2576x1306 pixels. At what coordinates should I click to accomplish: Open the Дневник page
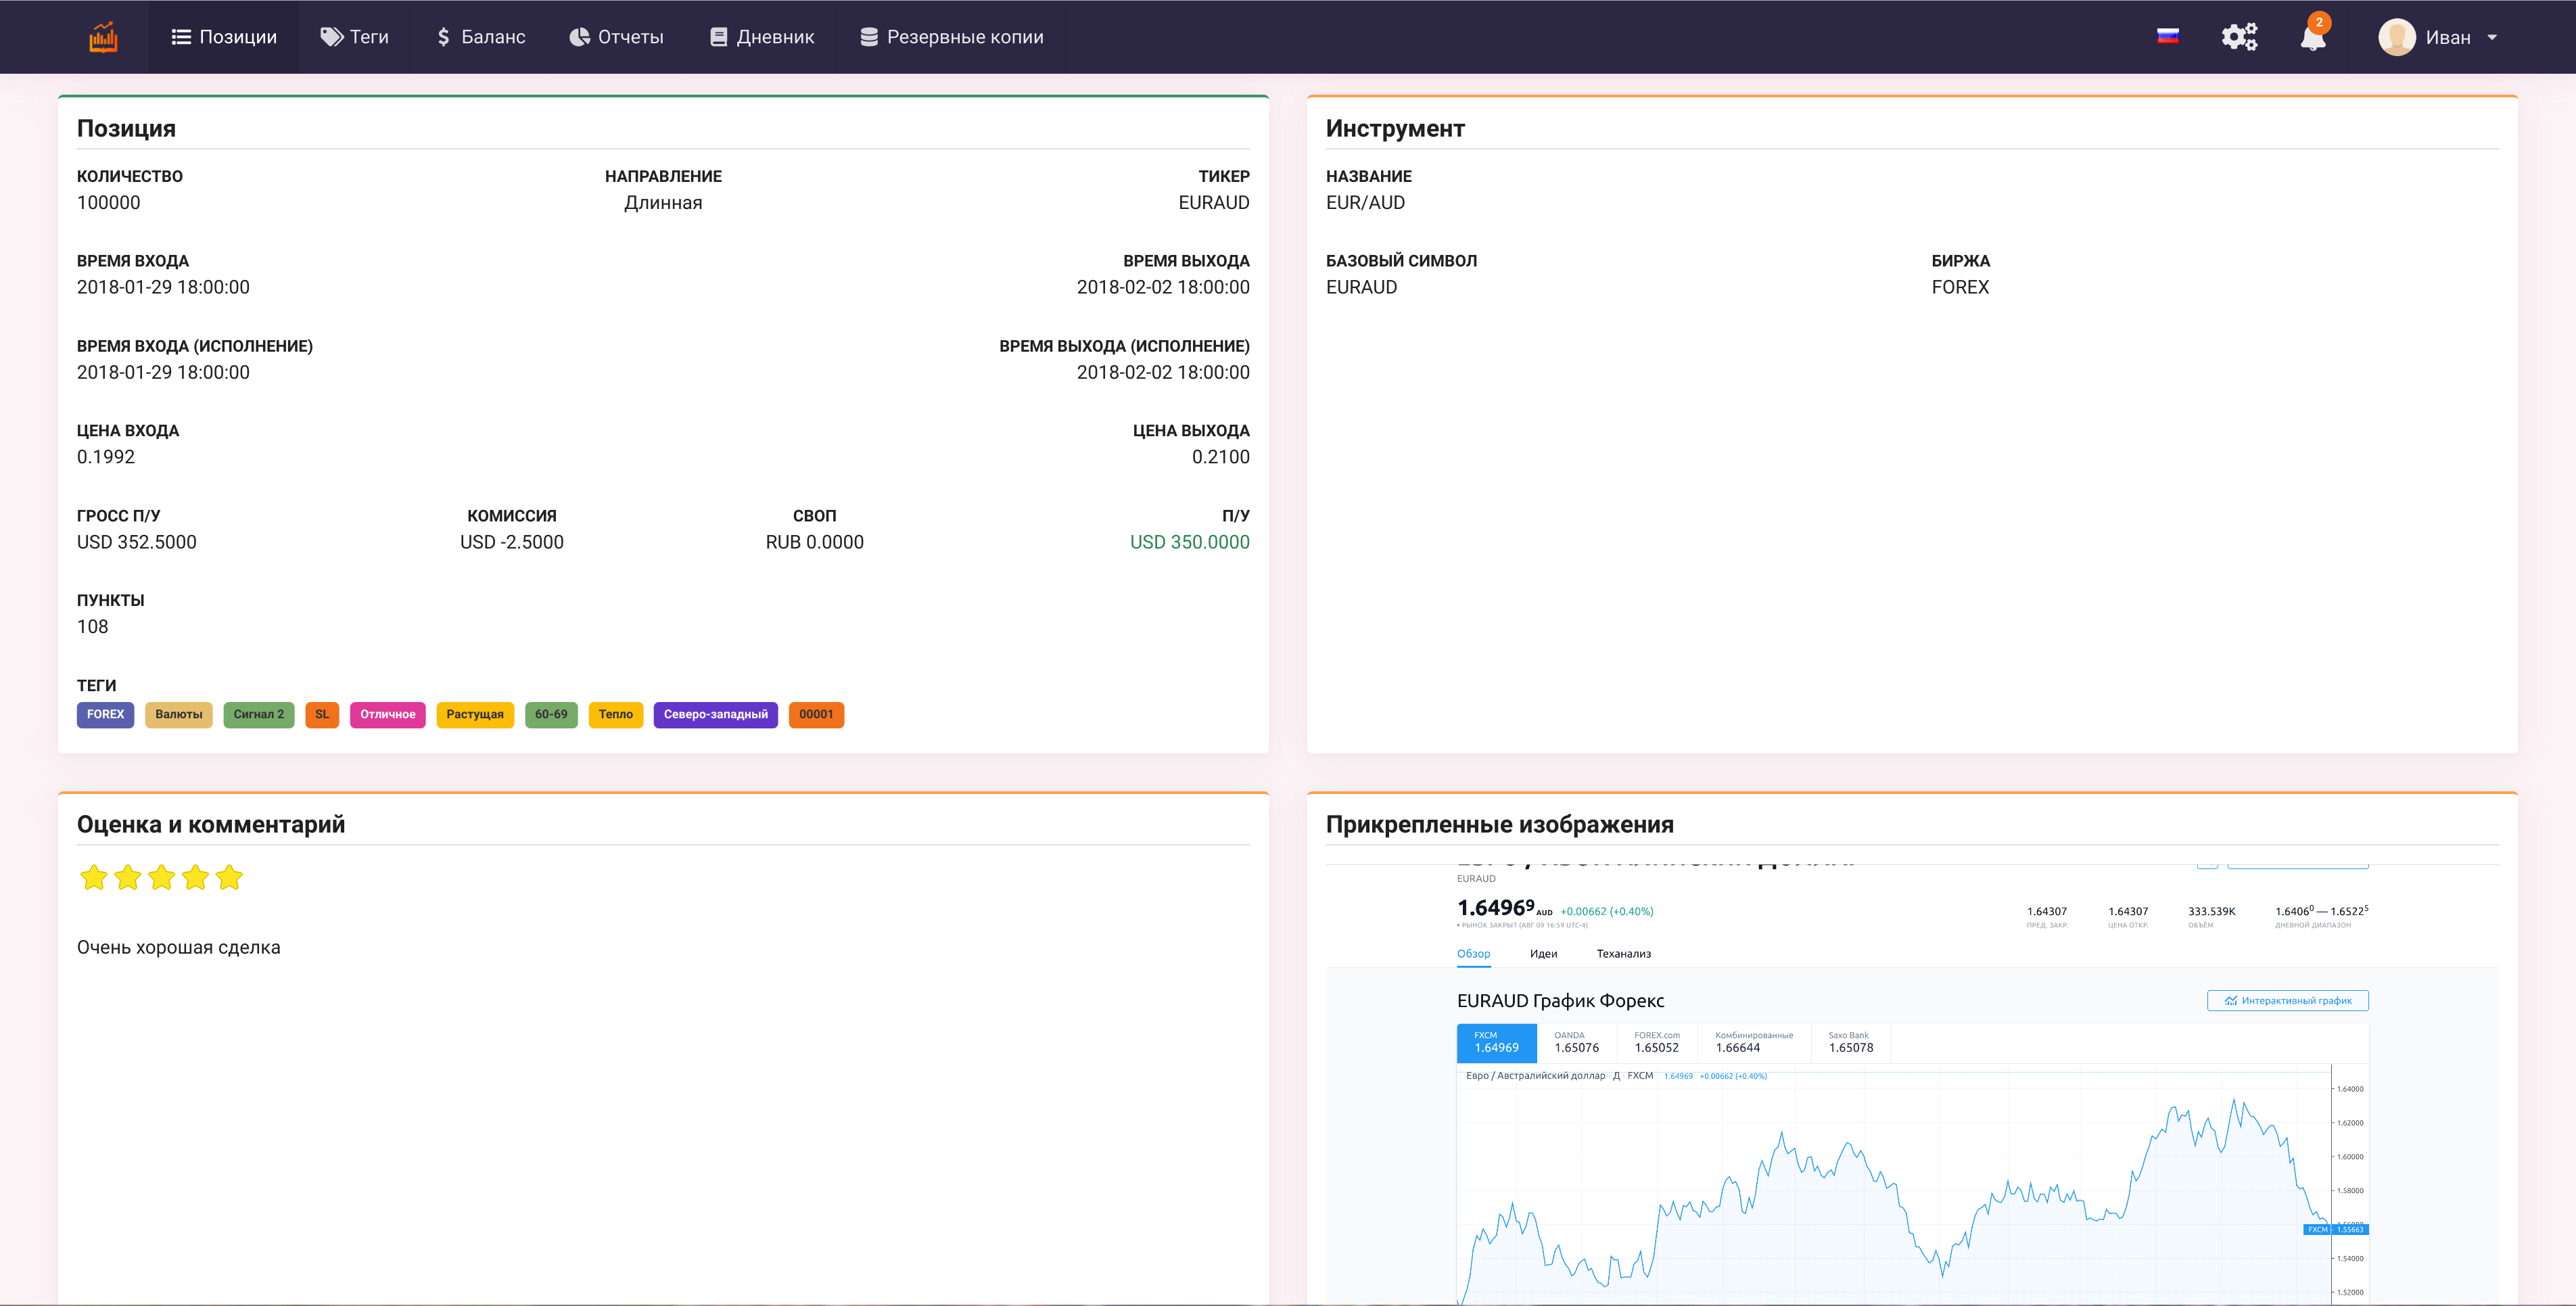(x=762, y=37)
